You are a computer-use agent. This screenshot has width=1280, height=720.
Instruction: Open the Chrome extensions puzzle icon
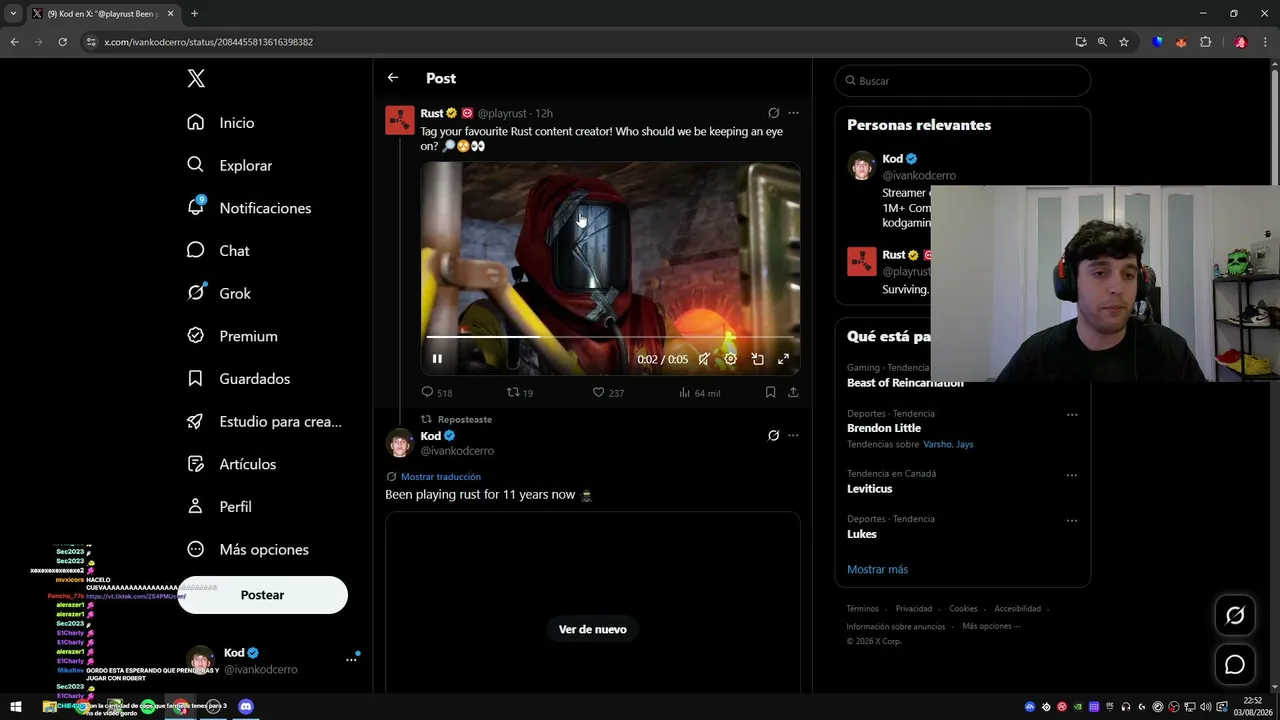click(x=1205, y=42)
